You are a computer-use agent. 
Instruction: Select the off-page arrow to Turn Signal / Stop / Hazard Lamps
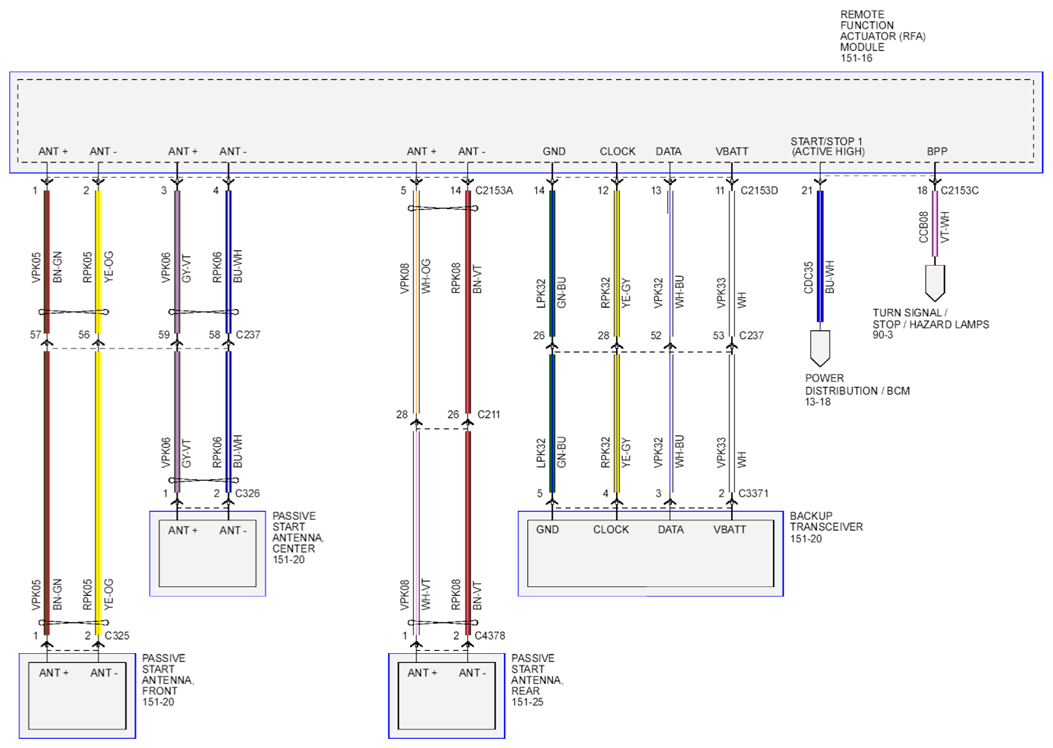pos(934,283)
